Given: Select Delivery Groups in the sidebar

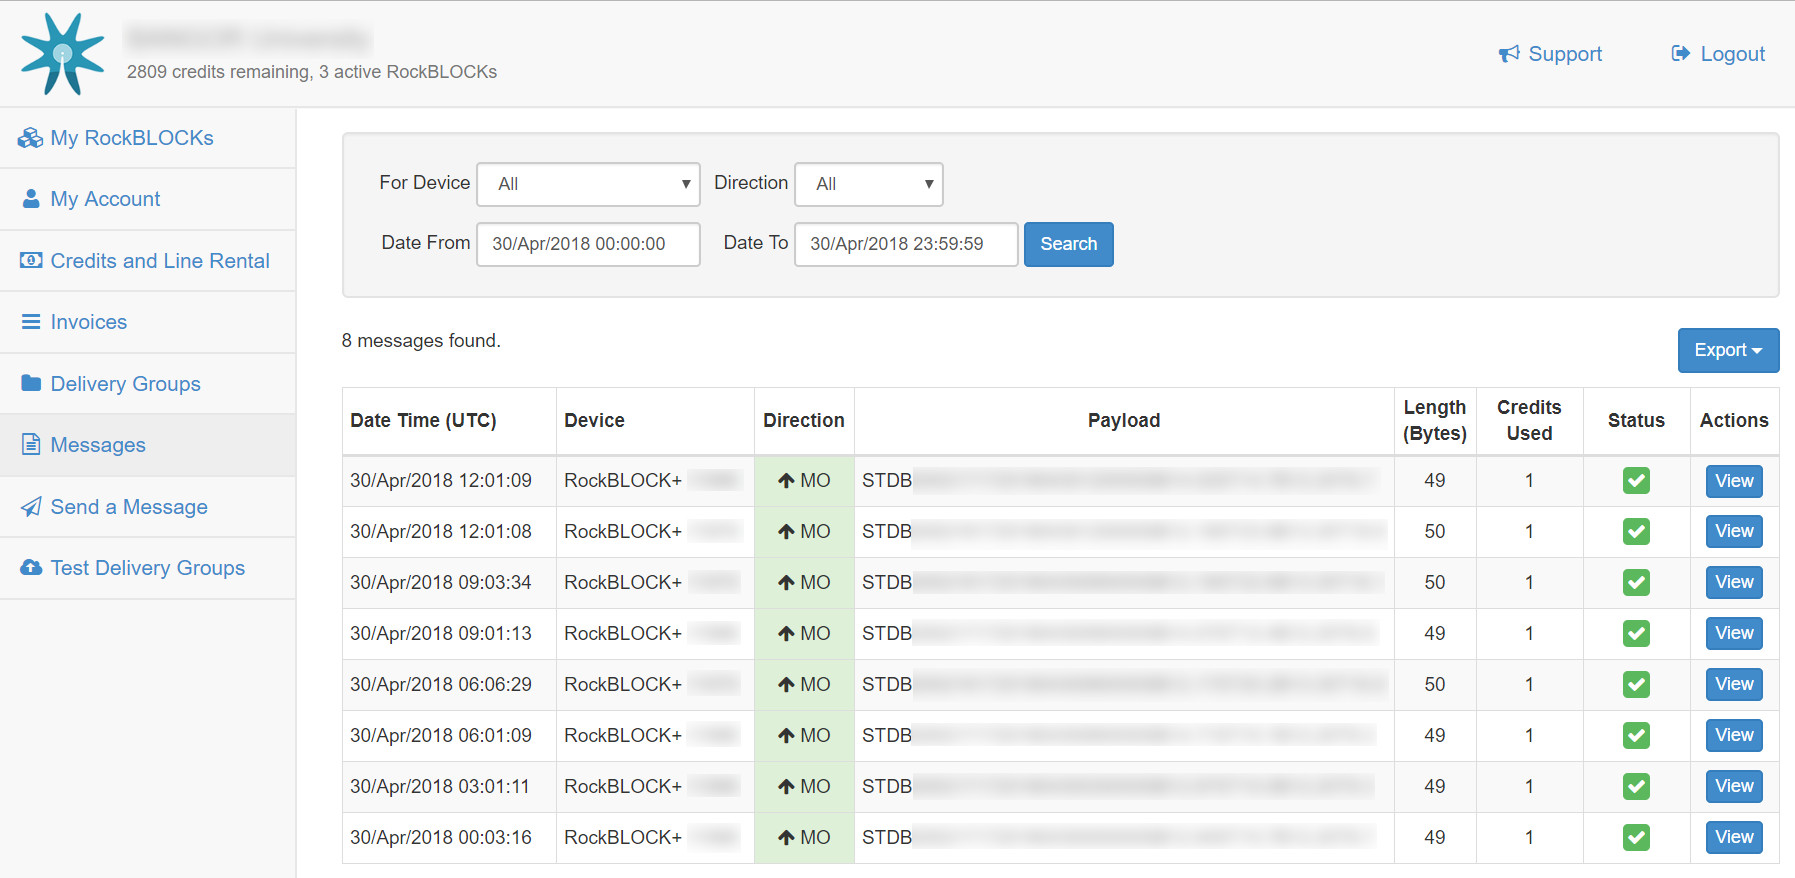Looking at the screenshot, I should [x=148, y=384].
